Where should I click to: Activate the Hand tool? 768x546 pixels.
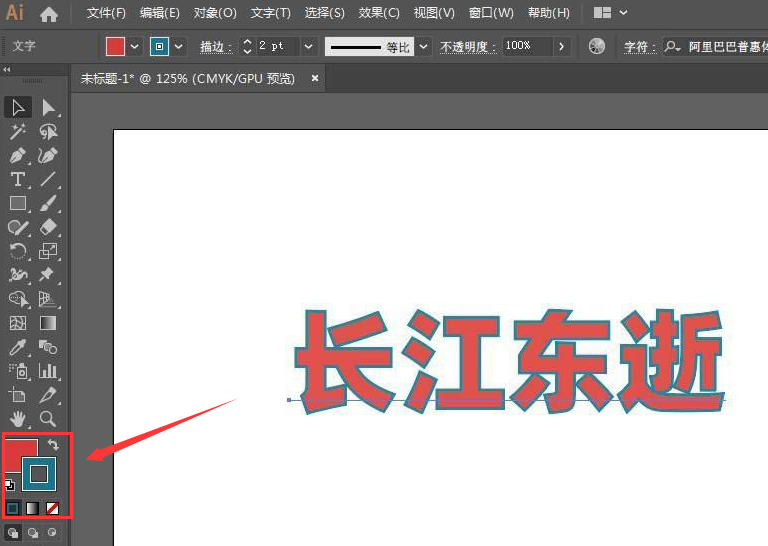point(18,418)
